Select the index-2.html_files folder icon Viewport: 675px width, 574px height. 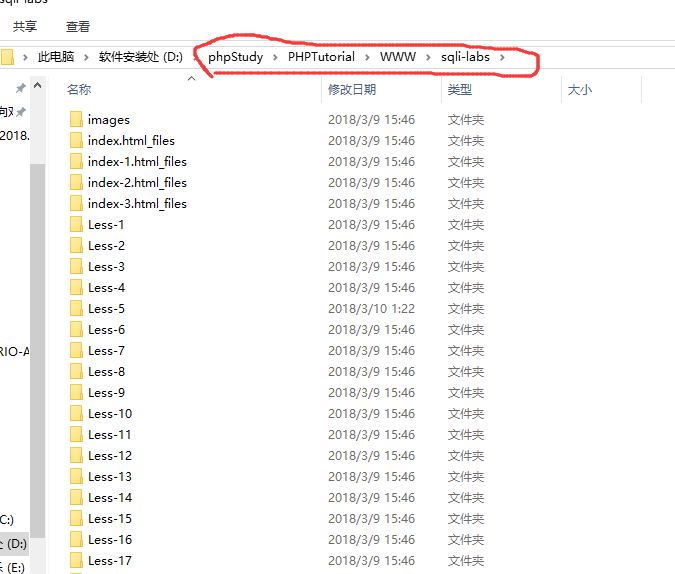tap(76, 183)
